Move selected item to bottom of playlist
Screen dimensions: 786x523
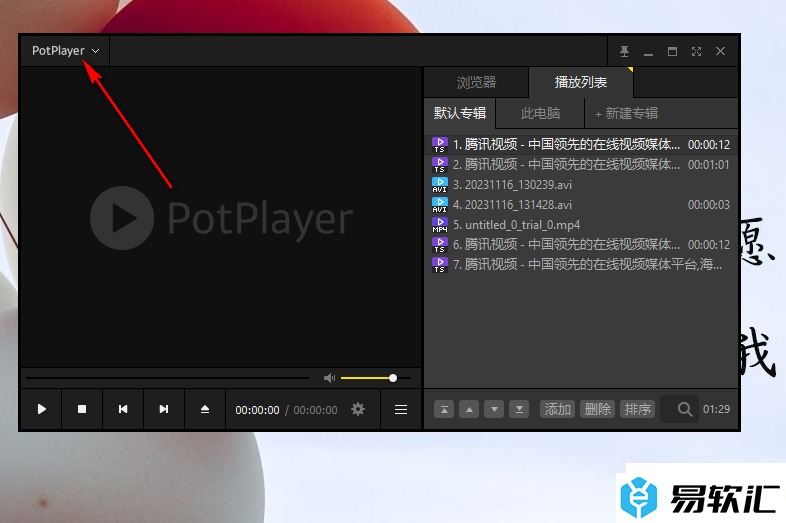click(519, 409)
